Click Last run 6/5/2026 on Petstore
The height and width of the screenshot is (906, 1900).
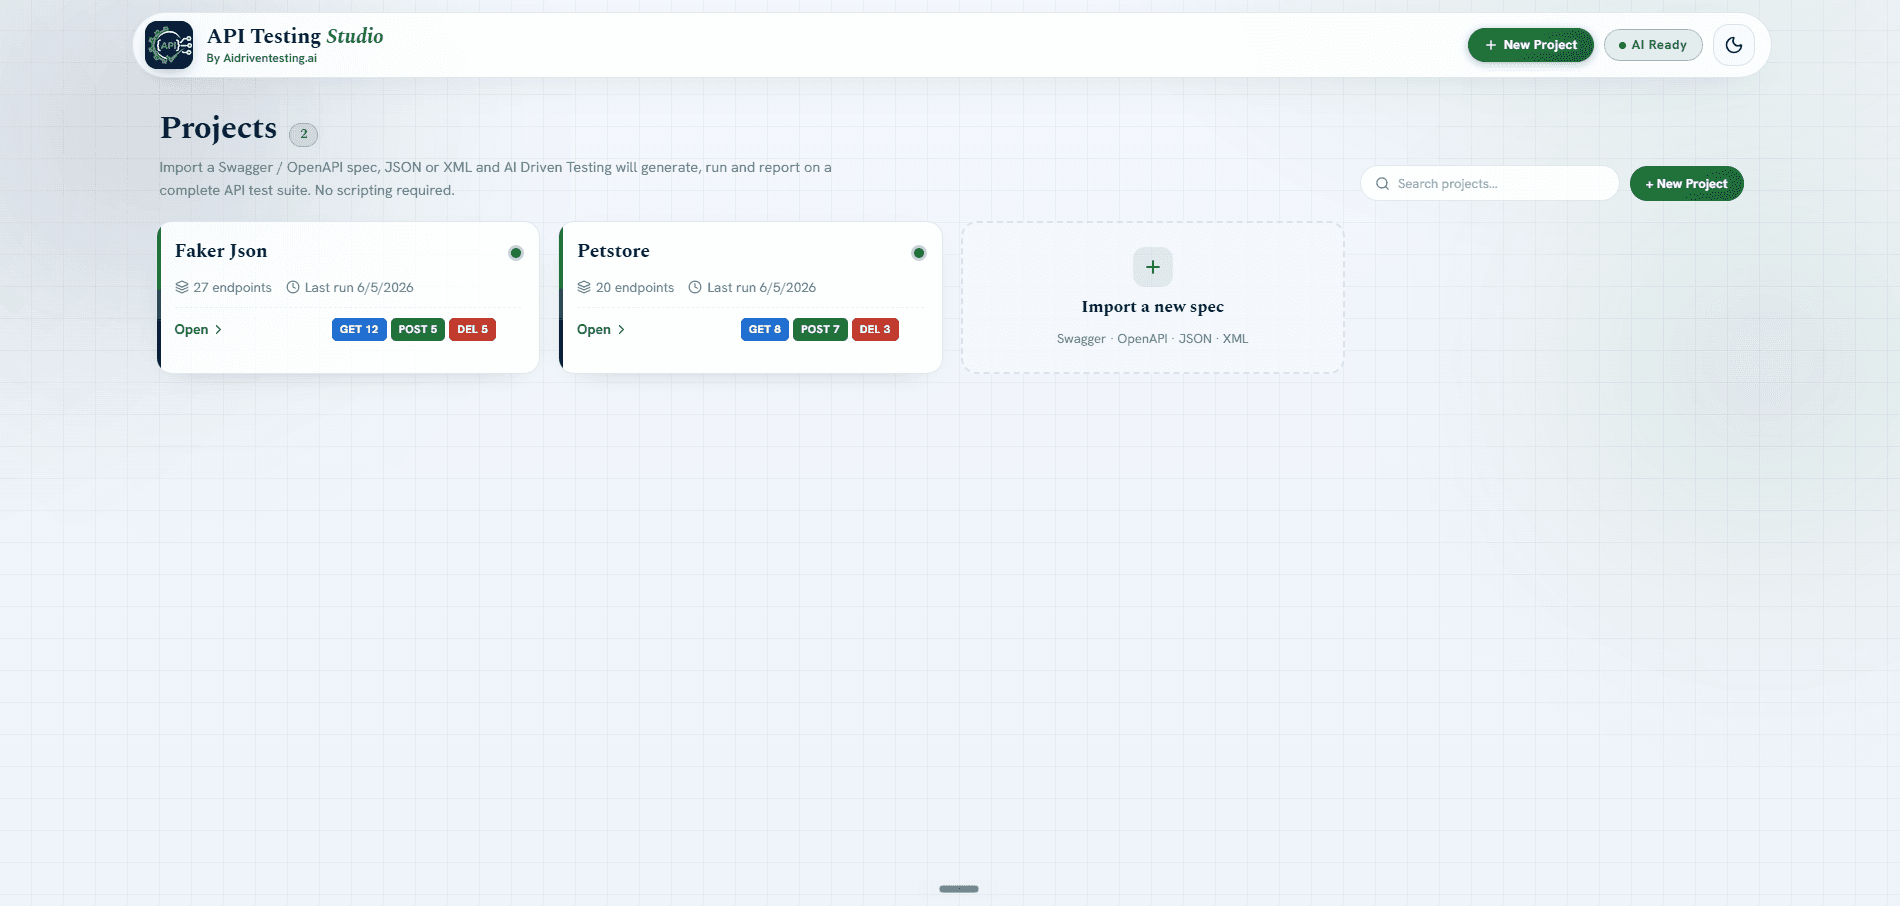click(761, 287)
